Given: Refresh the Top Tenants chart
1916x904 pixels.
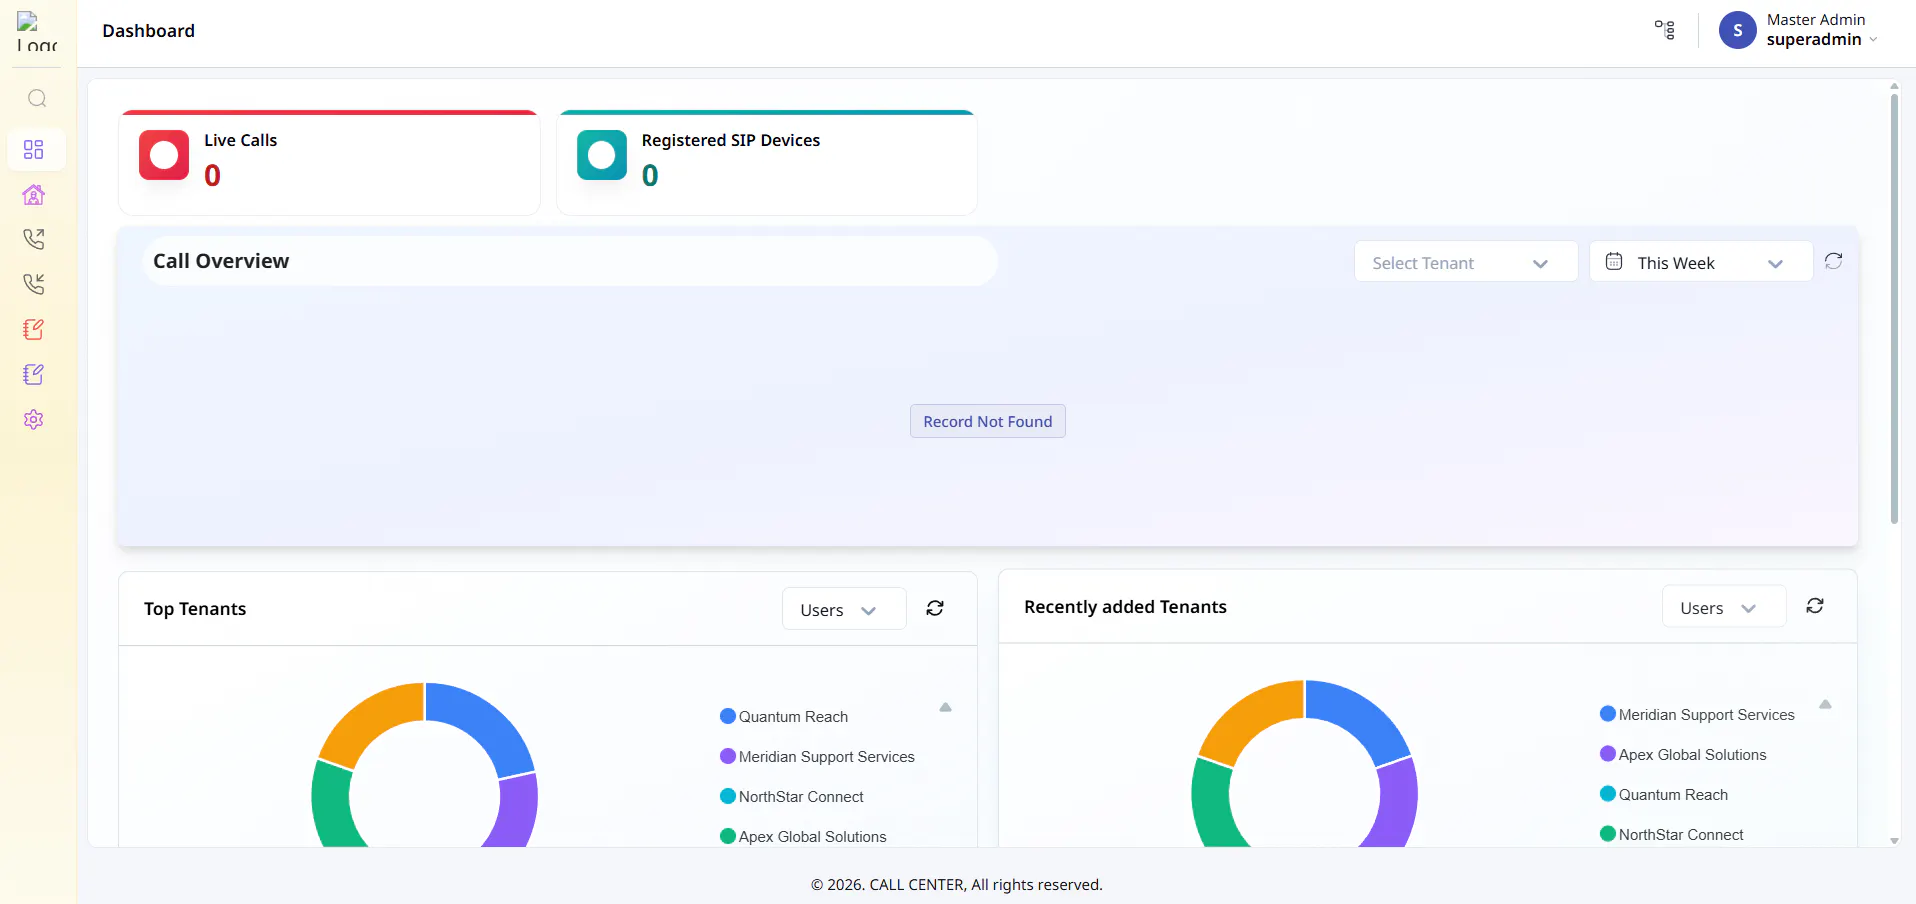Looking at the screenshot, I should [x=935, y=608].
